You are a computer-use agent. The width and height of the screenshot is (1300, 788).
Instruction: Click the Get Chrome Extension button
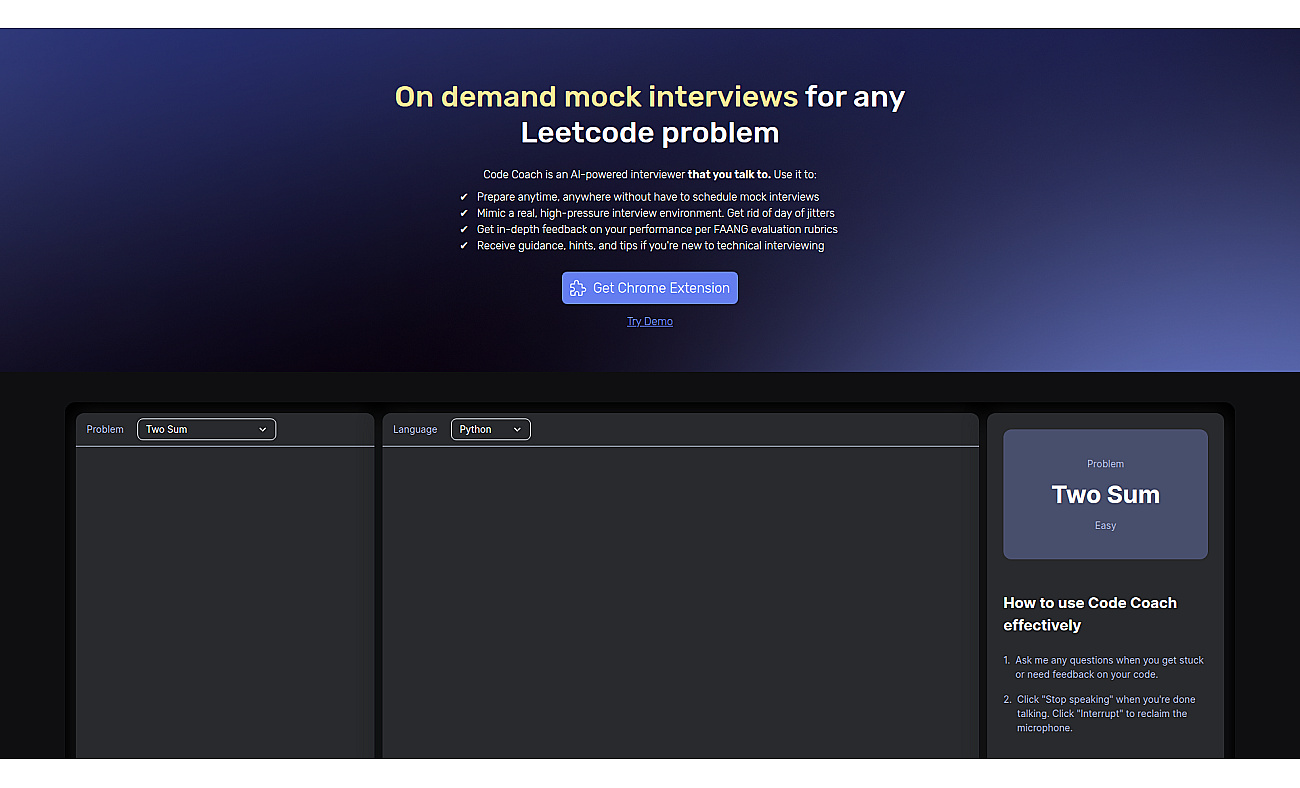tap(650, 288)
